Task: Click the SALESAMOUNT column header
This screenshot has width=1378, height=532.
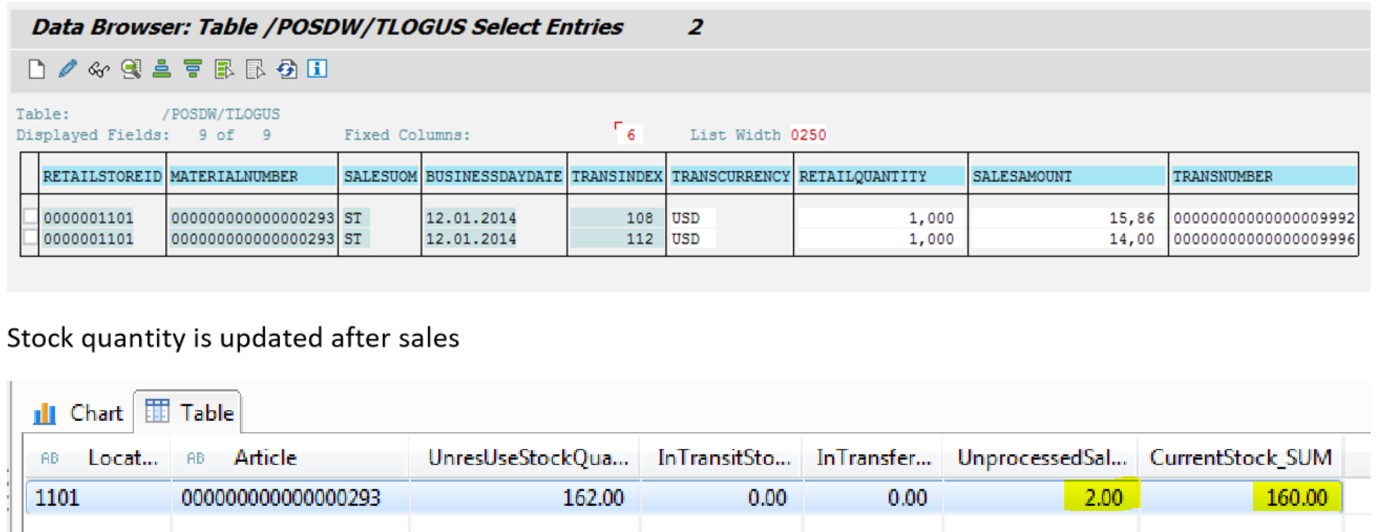Action: (1067, 176)
